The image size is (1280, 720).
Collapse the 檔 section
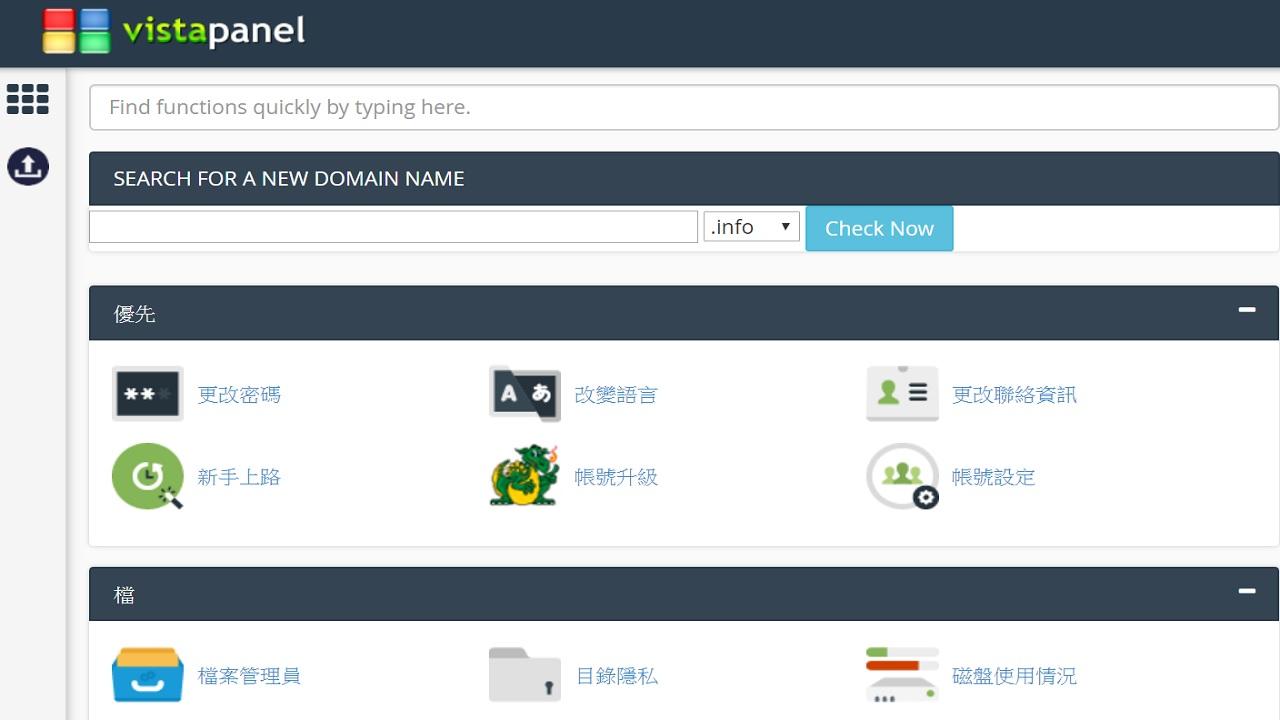[x=1246, y=591]
